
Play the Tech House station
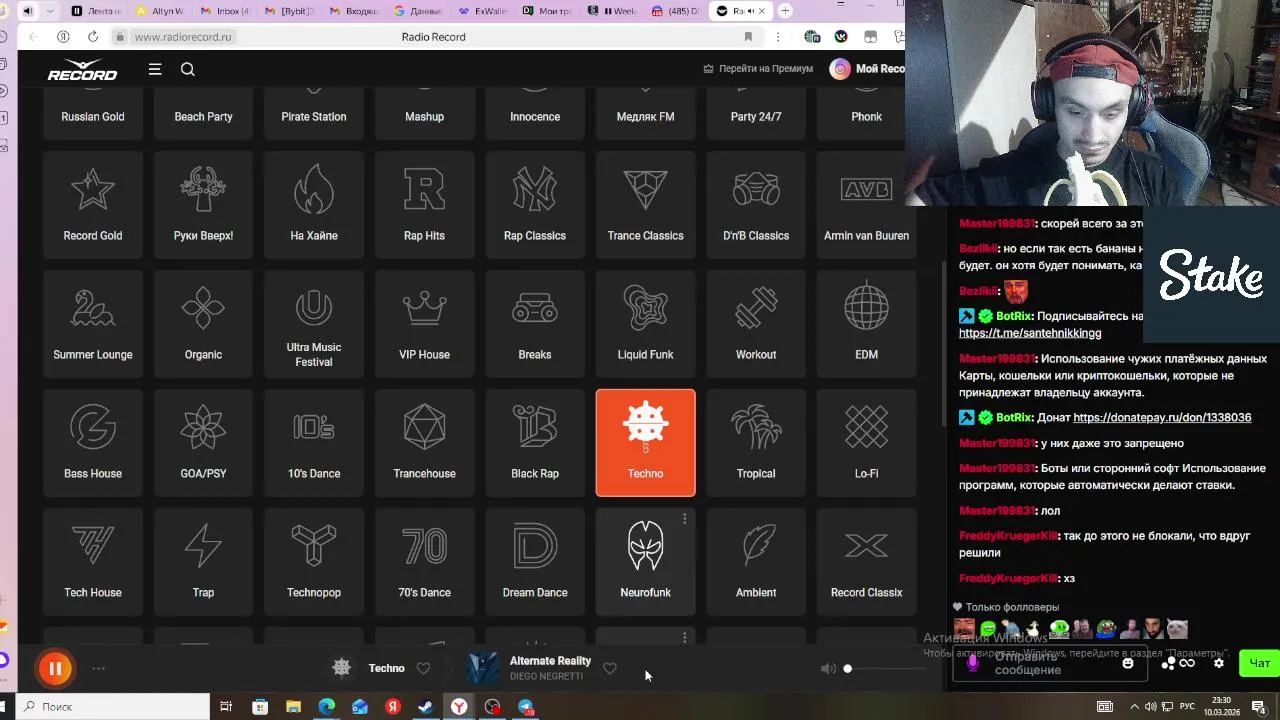pyautogui.click(x=93, y=561)
